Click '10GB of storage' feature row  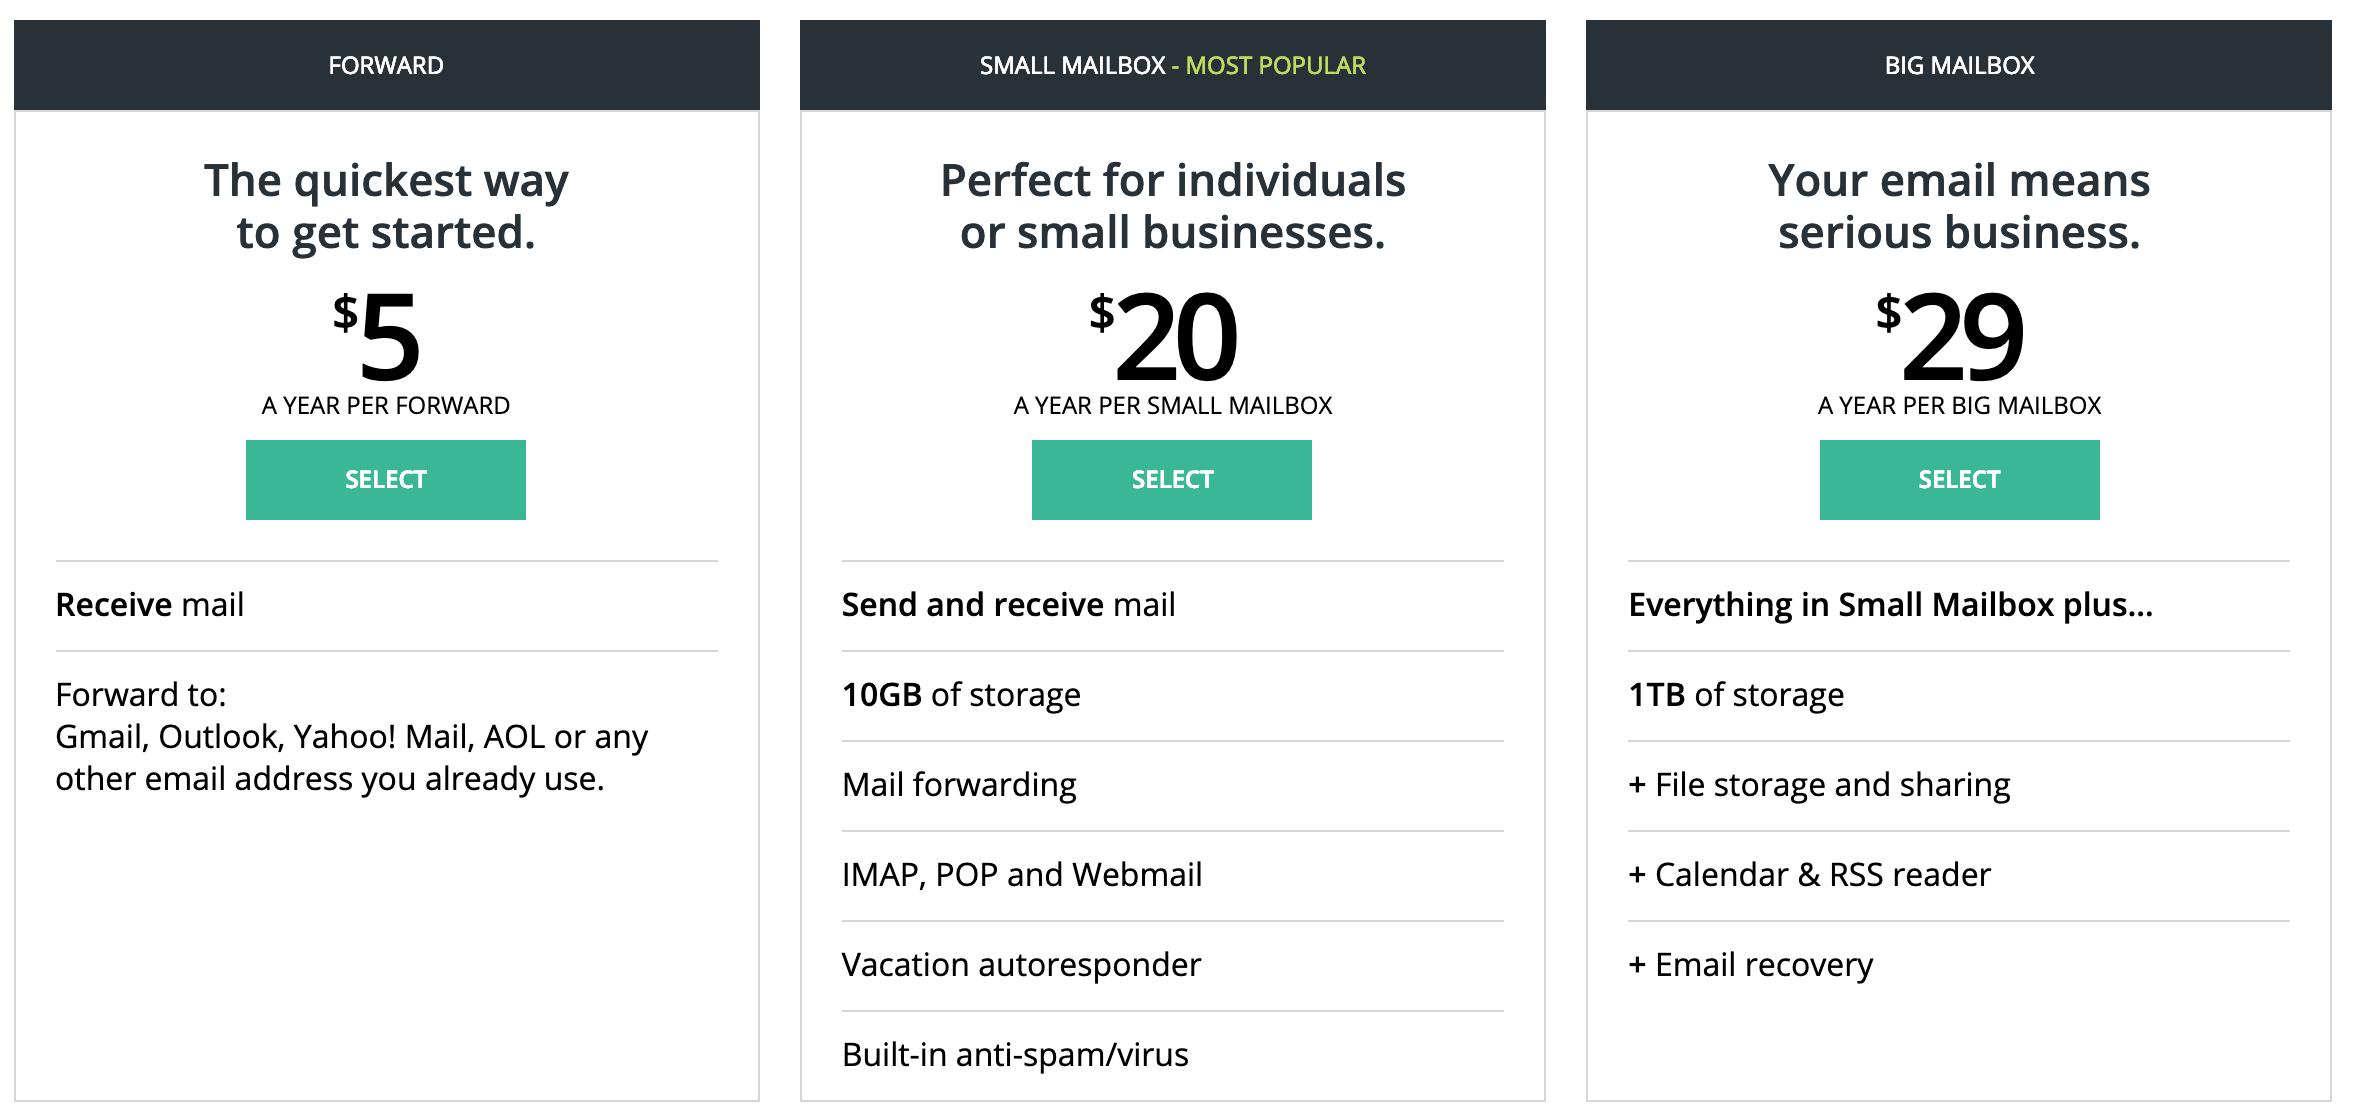tap(1173, 695)
